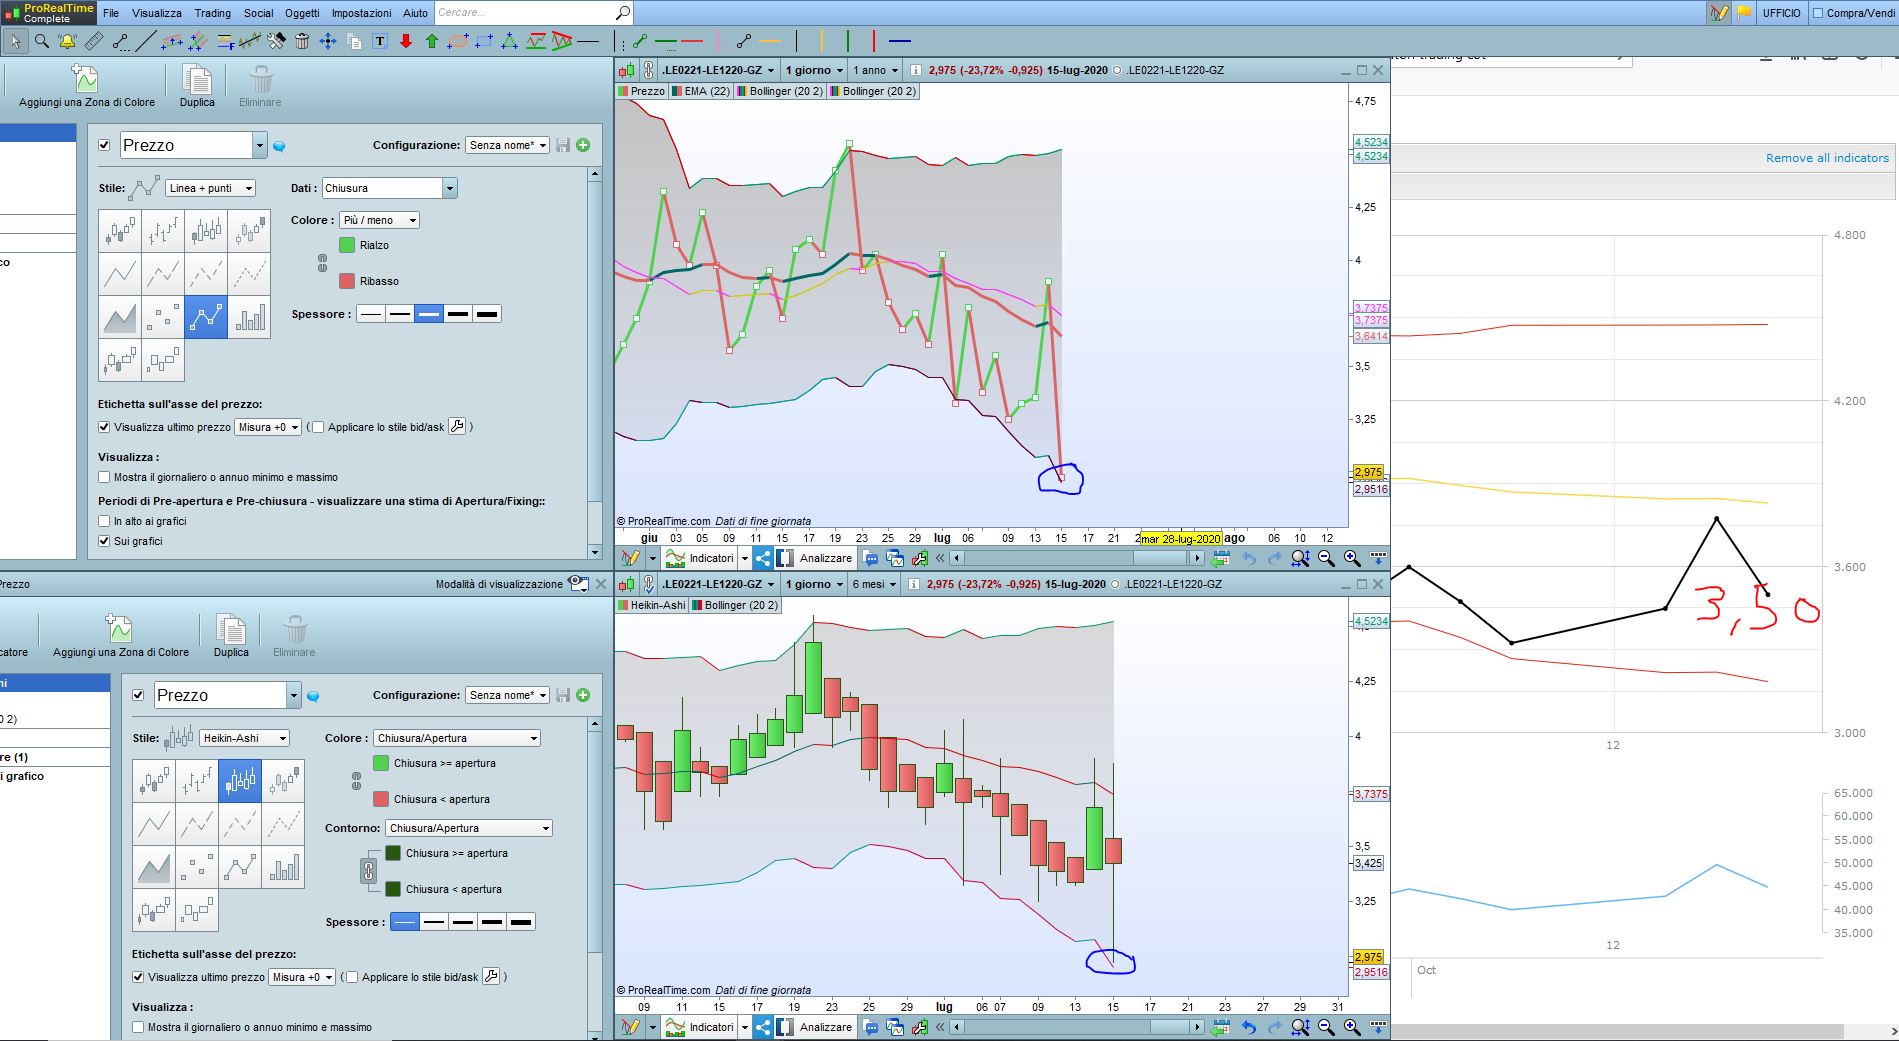This screenshot has width=1899, height=1041.
Task: Open the File menu
Action: point(111,13)
